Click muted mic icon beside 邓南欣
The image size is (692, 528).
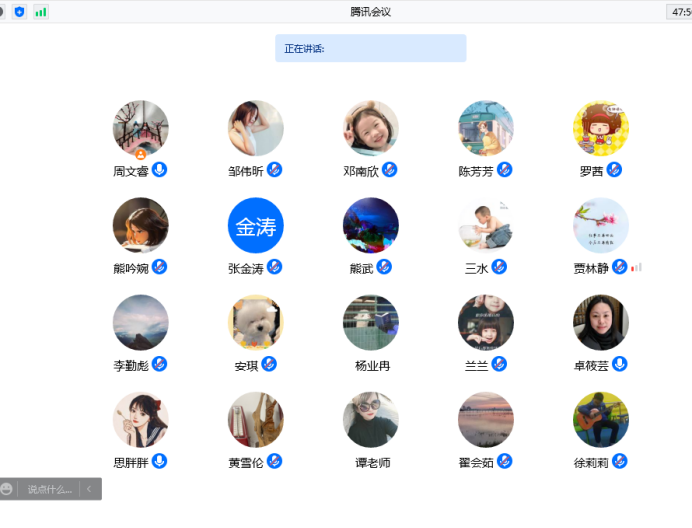(x=389, y=170)
